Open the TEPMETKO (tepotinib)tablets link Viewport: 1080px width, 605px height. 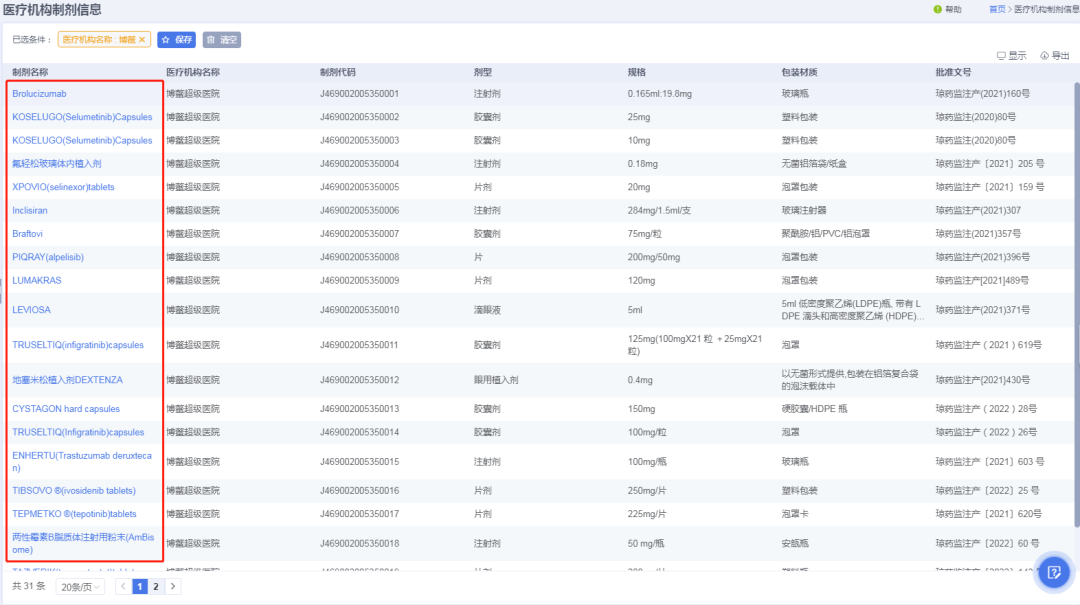[x=74, y=514]
